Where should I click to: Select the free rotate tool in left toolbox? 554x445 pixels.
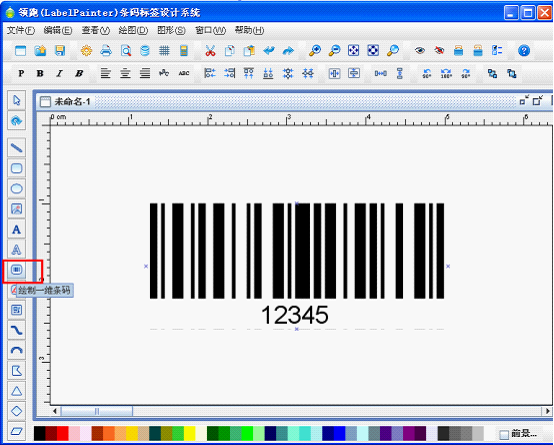(x=17, y=121)
